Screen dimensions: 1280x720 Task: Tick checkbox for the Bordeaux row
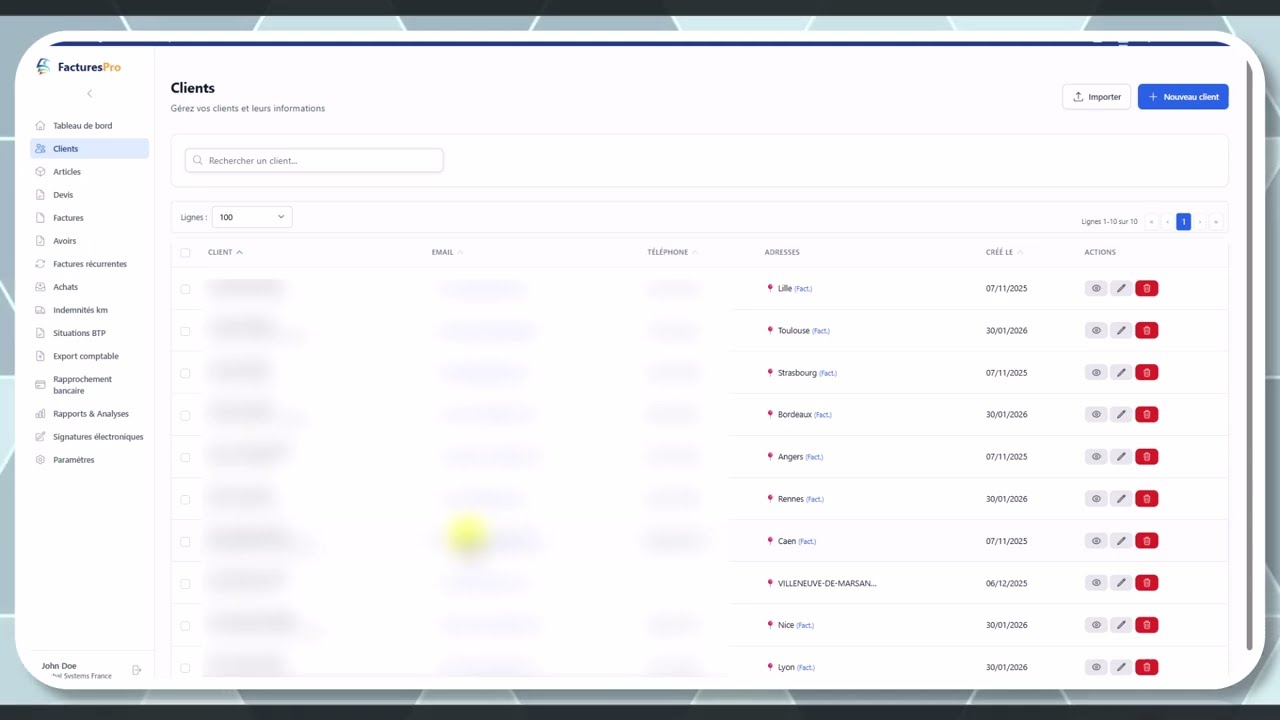pyautogui.click(x=185, y=415)
